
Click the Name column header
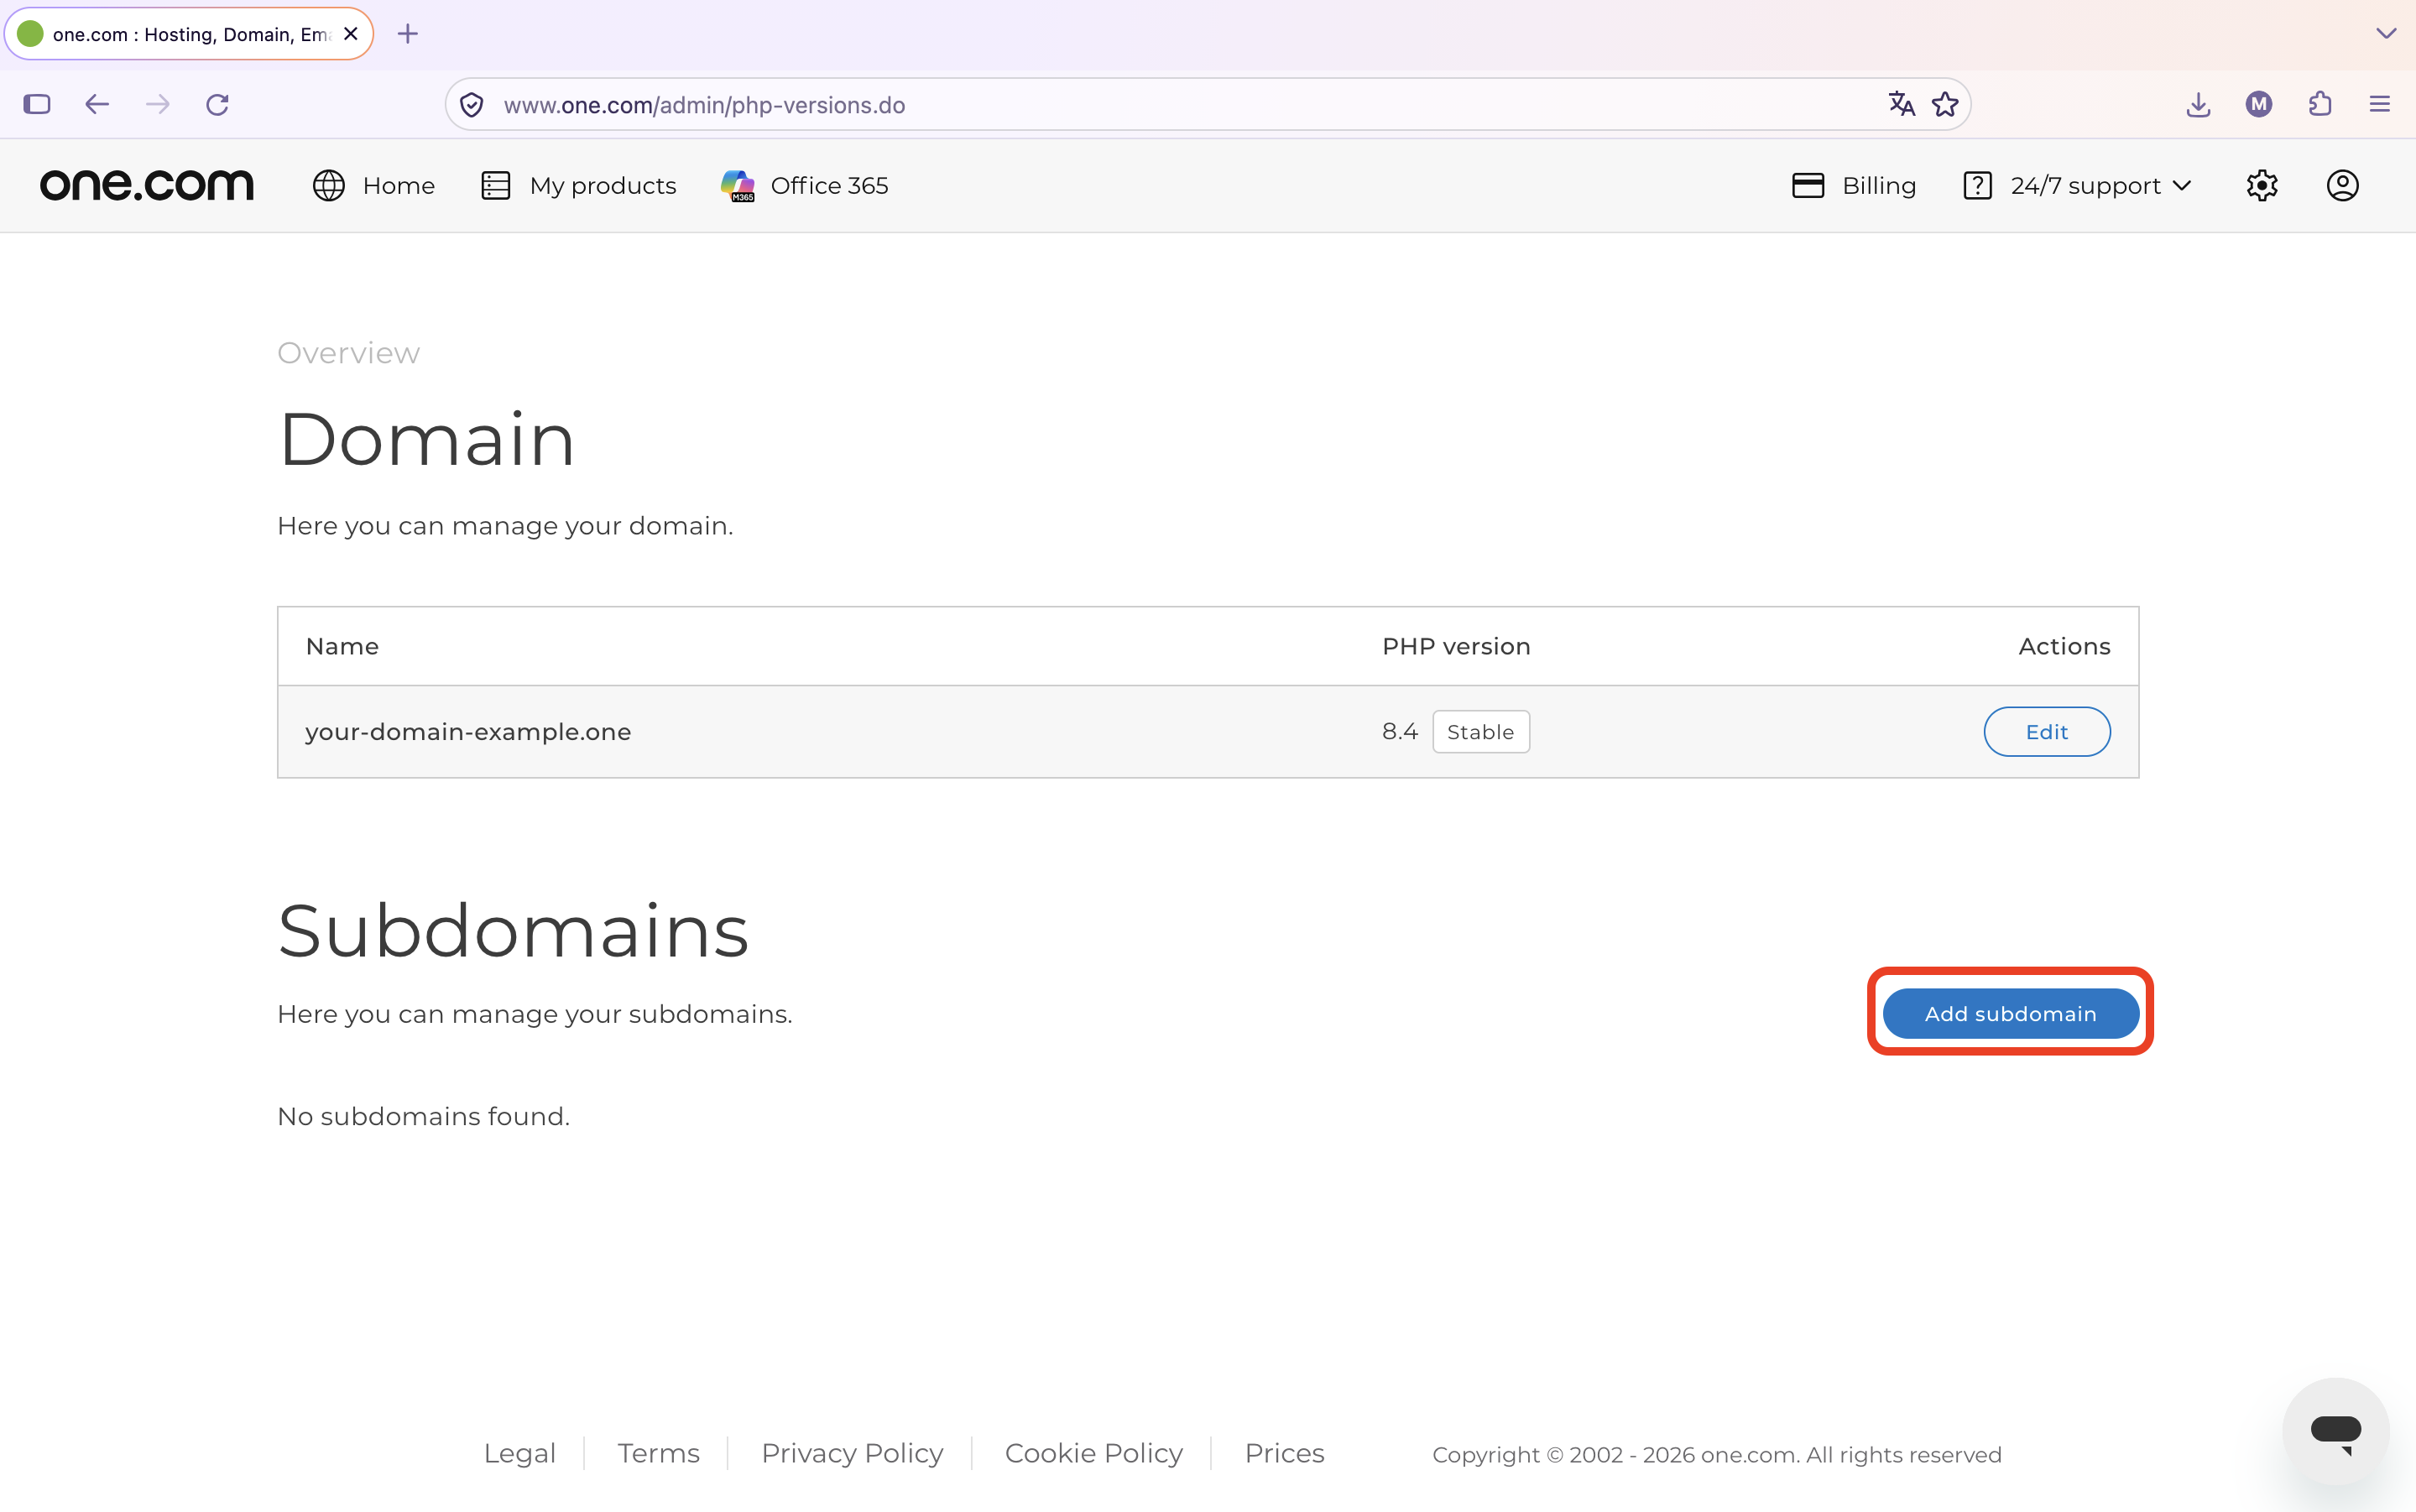coord(342,647)
